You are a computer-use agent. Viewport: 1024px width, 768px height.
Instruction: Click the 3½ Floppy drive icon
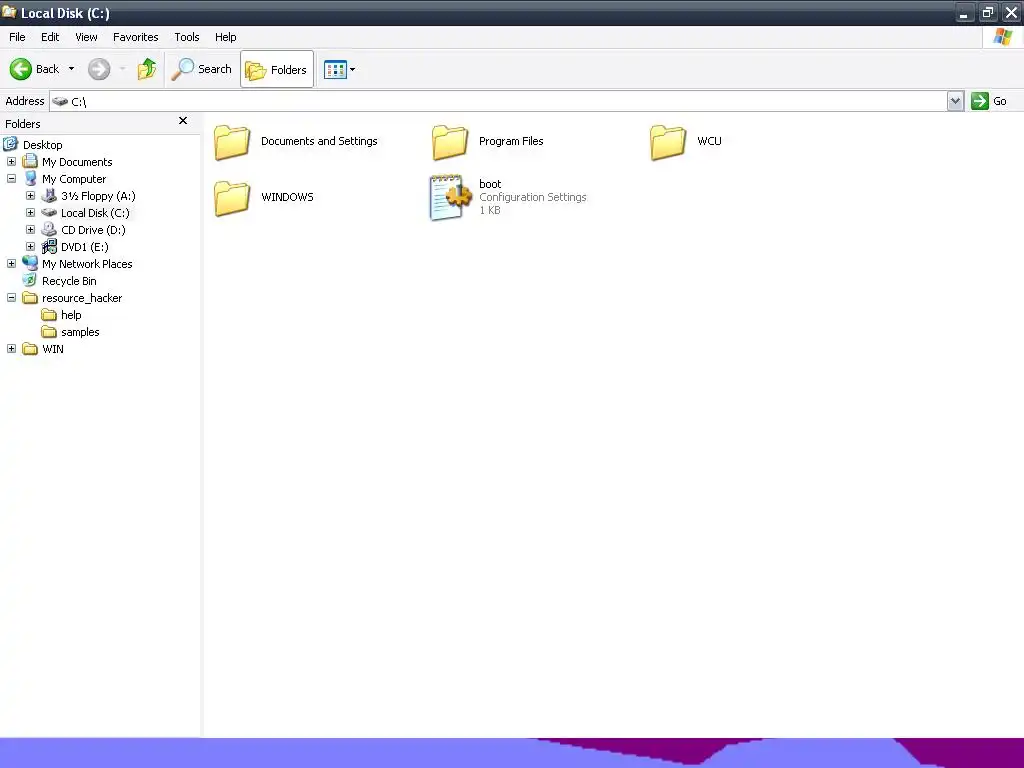coord(49,195)
